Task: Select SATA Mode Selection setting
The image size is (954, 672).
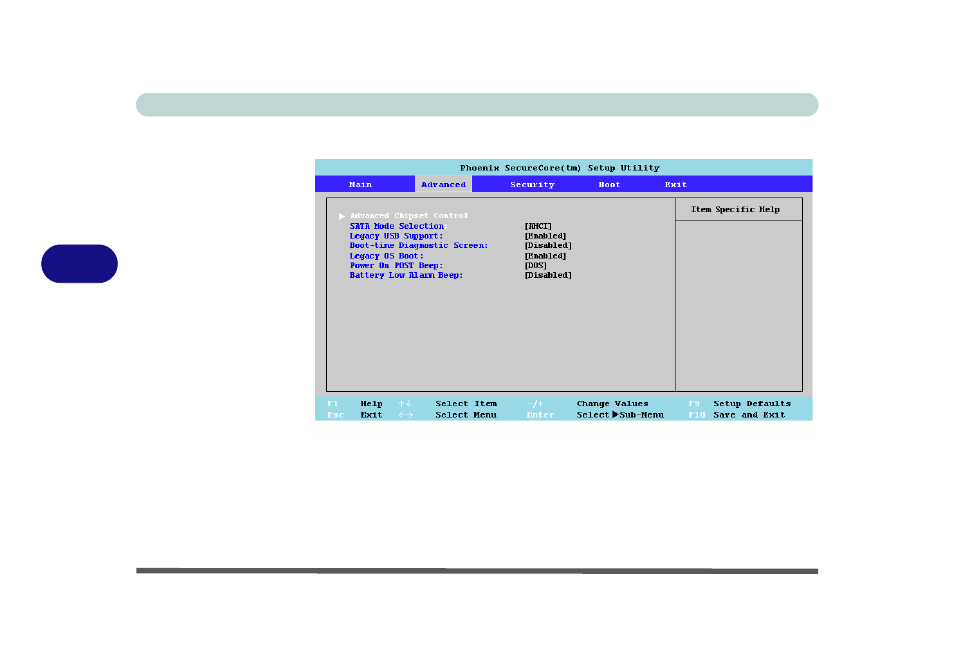Action: tap(397, 226)
